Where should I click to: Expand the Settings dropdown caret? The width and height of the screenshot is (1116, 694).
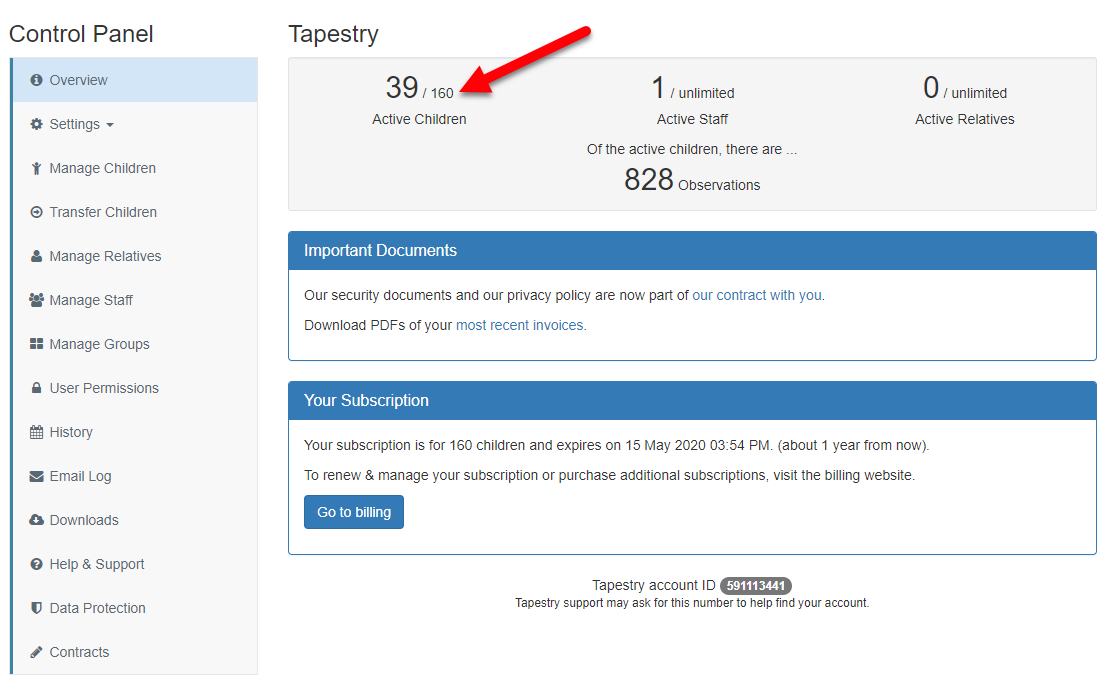tap(110, 125)
